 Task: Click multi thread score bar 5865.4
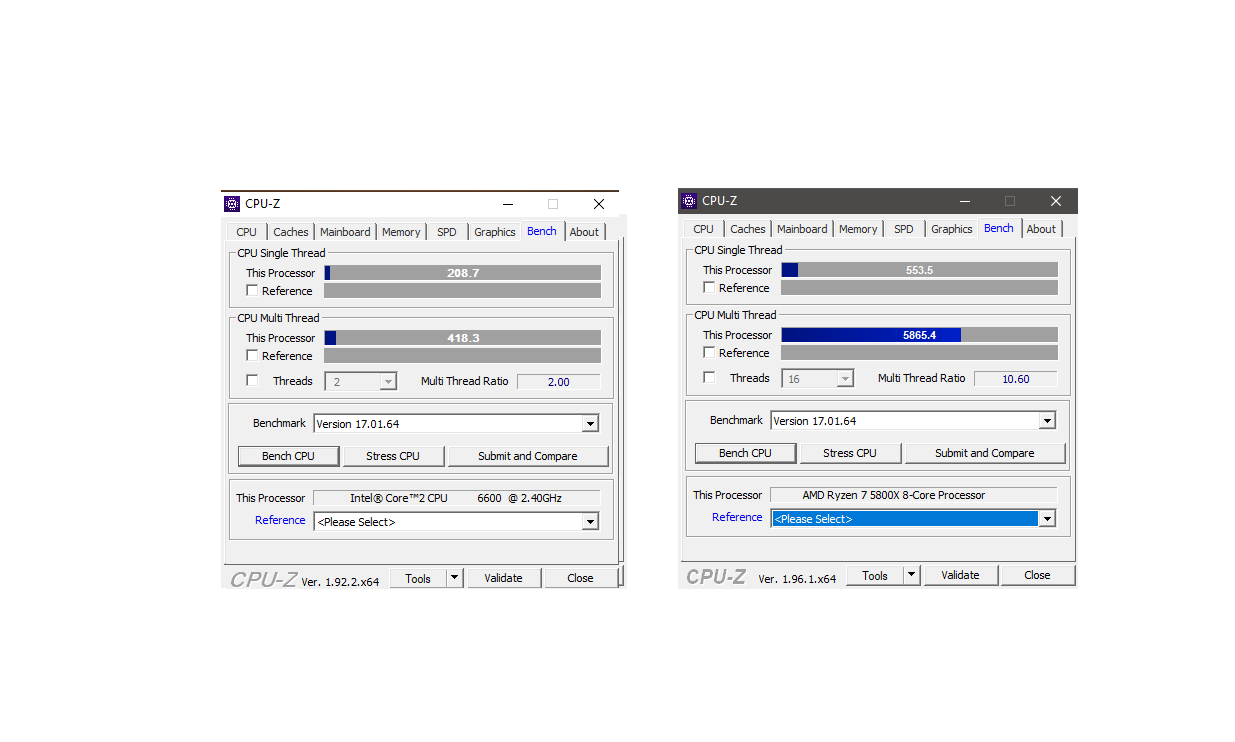[920, 335]
